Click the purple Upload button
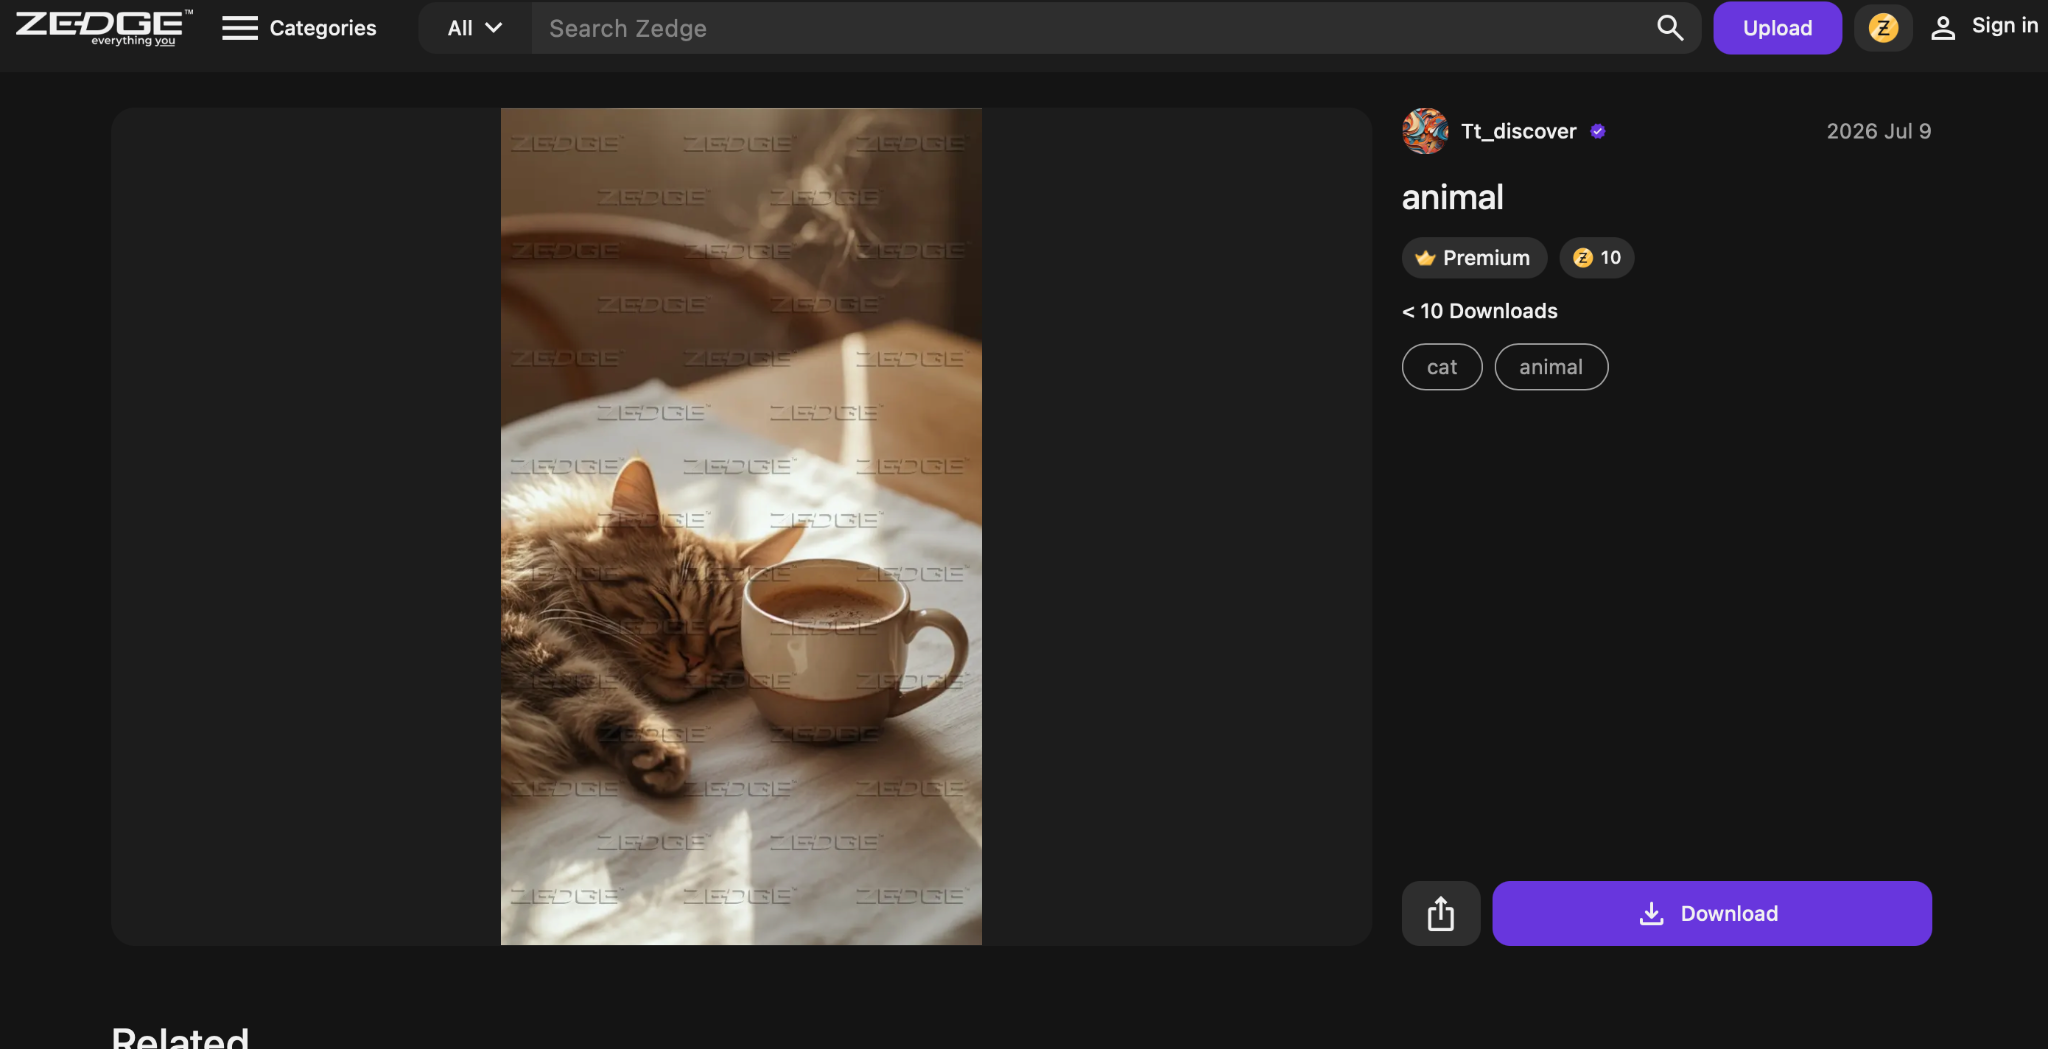This screenshot has height=1049, width=2048. (1777, 28)
